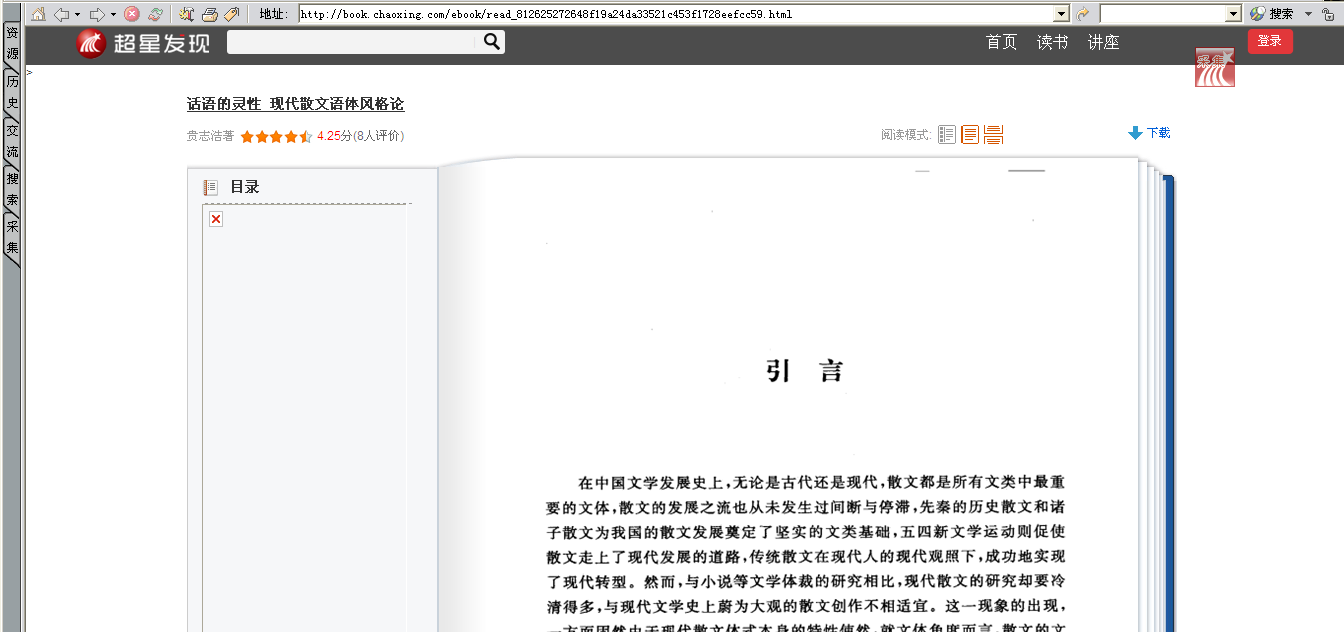Open the 读书 navigation menu item
Viewport: 1344px width, 632px height.
tap(1052, 42)
